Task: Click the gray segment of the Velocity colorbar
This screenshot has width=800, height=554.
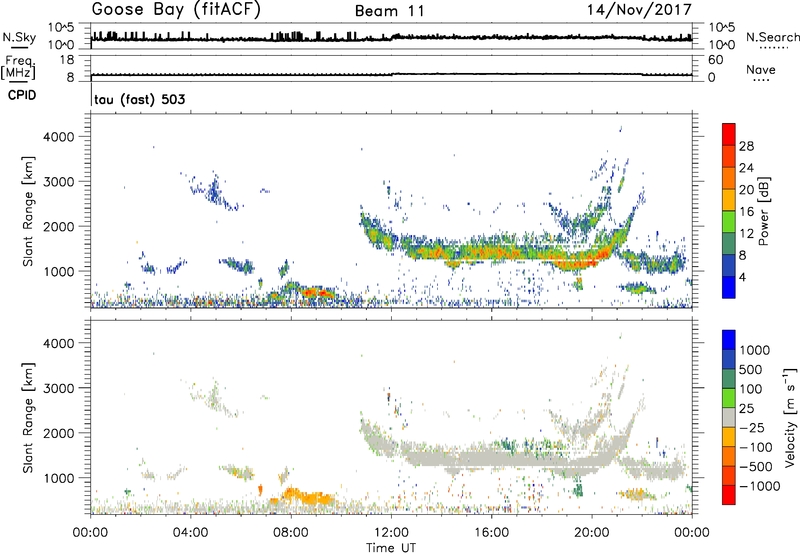Action: [x=729, y=417]
